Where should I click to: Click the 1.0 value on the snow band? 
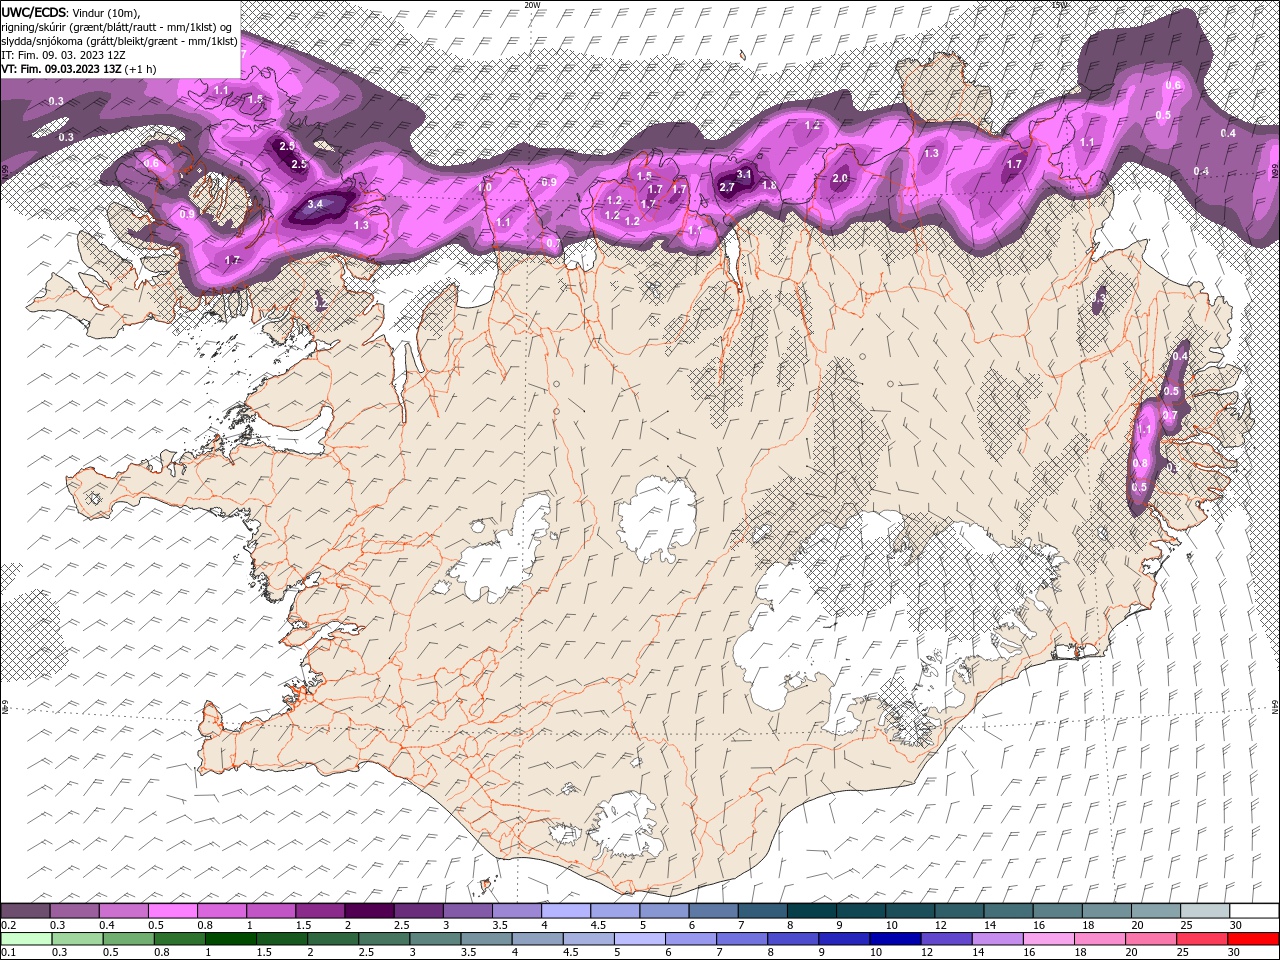click(x=485, y=187)
